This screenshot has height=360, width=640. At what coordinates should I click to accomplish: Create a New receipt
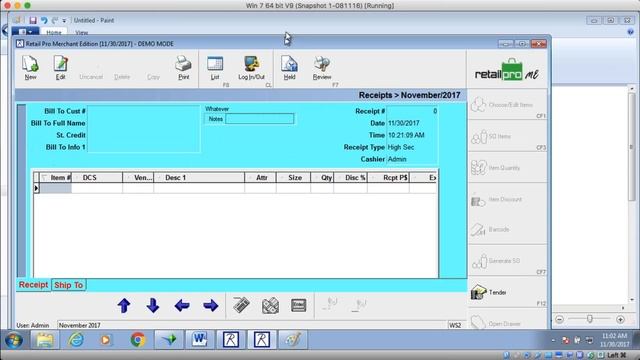click(30, 68)
